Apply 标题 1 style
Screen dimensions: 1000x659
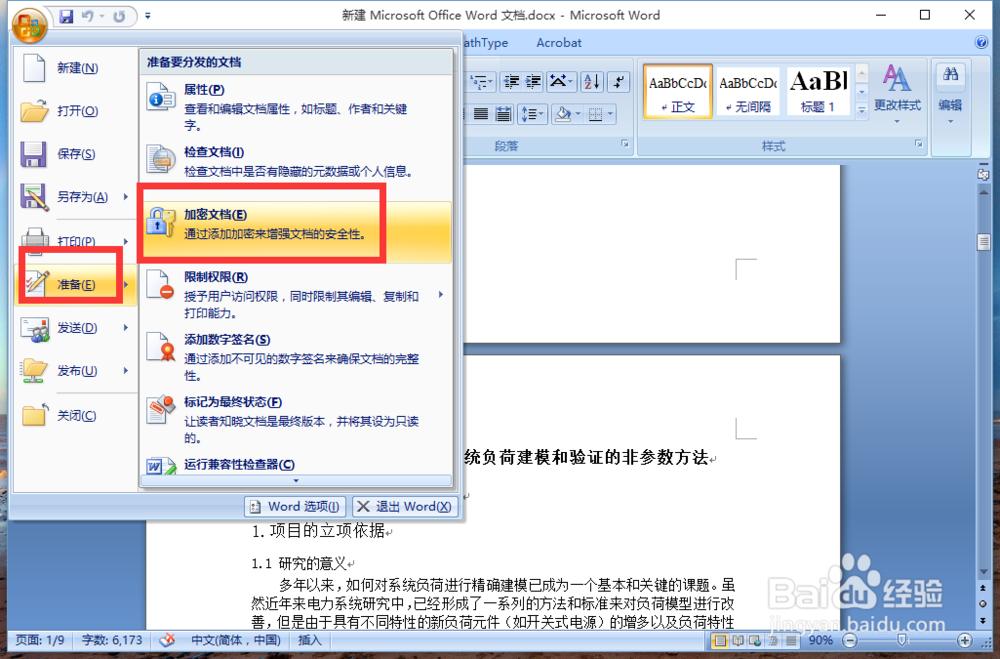(x=818, y=91)
